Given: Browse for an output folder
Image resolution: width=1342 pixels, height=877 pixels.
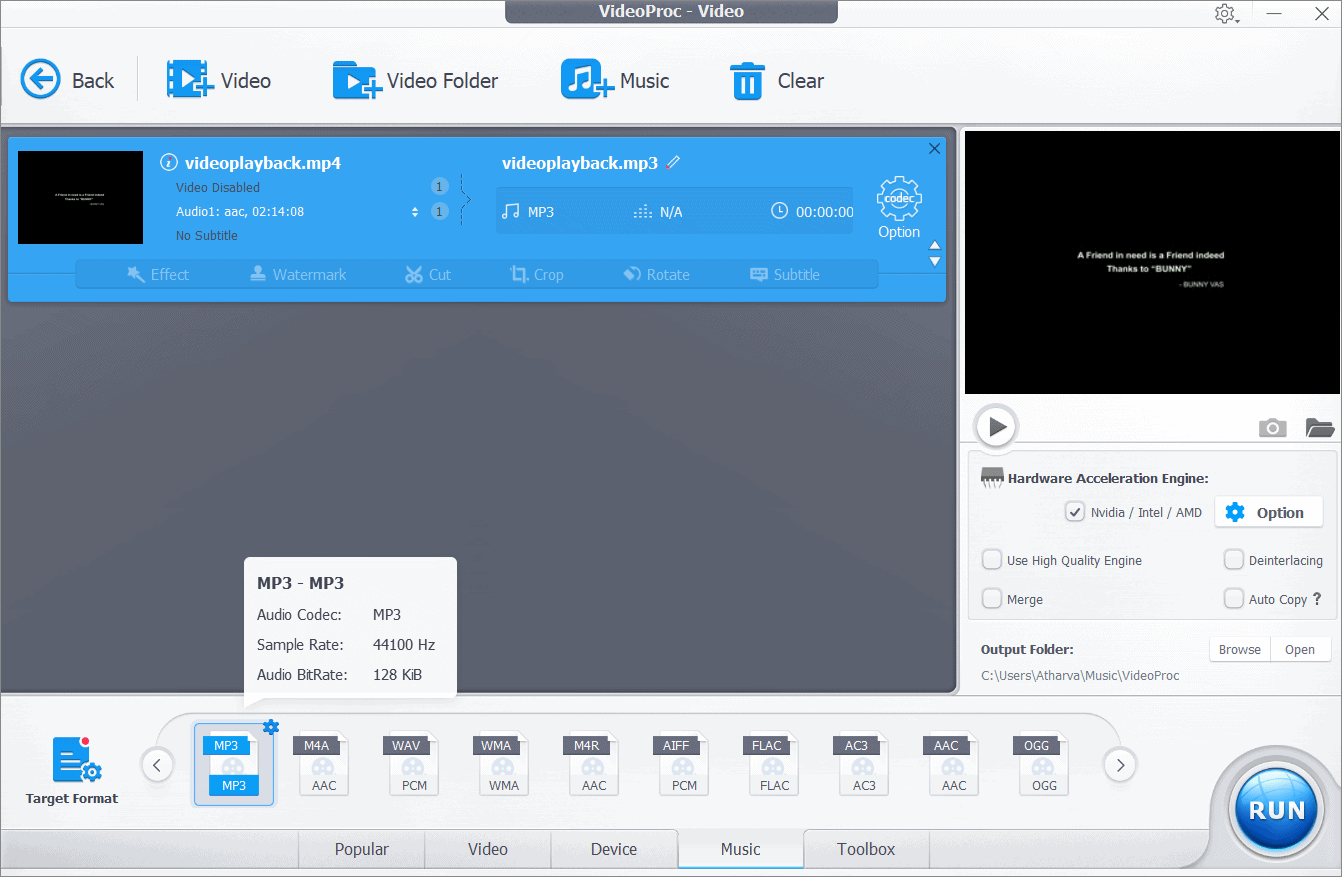Looking at the screenshot, I should (1240, 649).
